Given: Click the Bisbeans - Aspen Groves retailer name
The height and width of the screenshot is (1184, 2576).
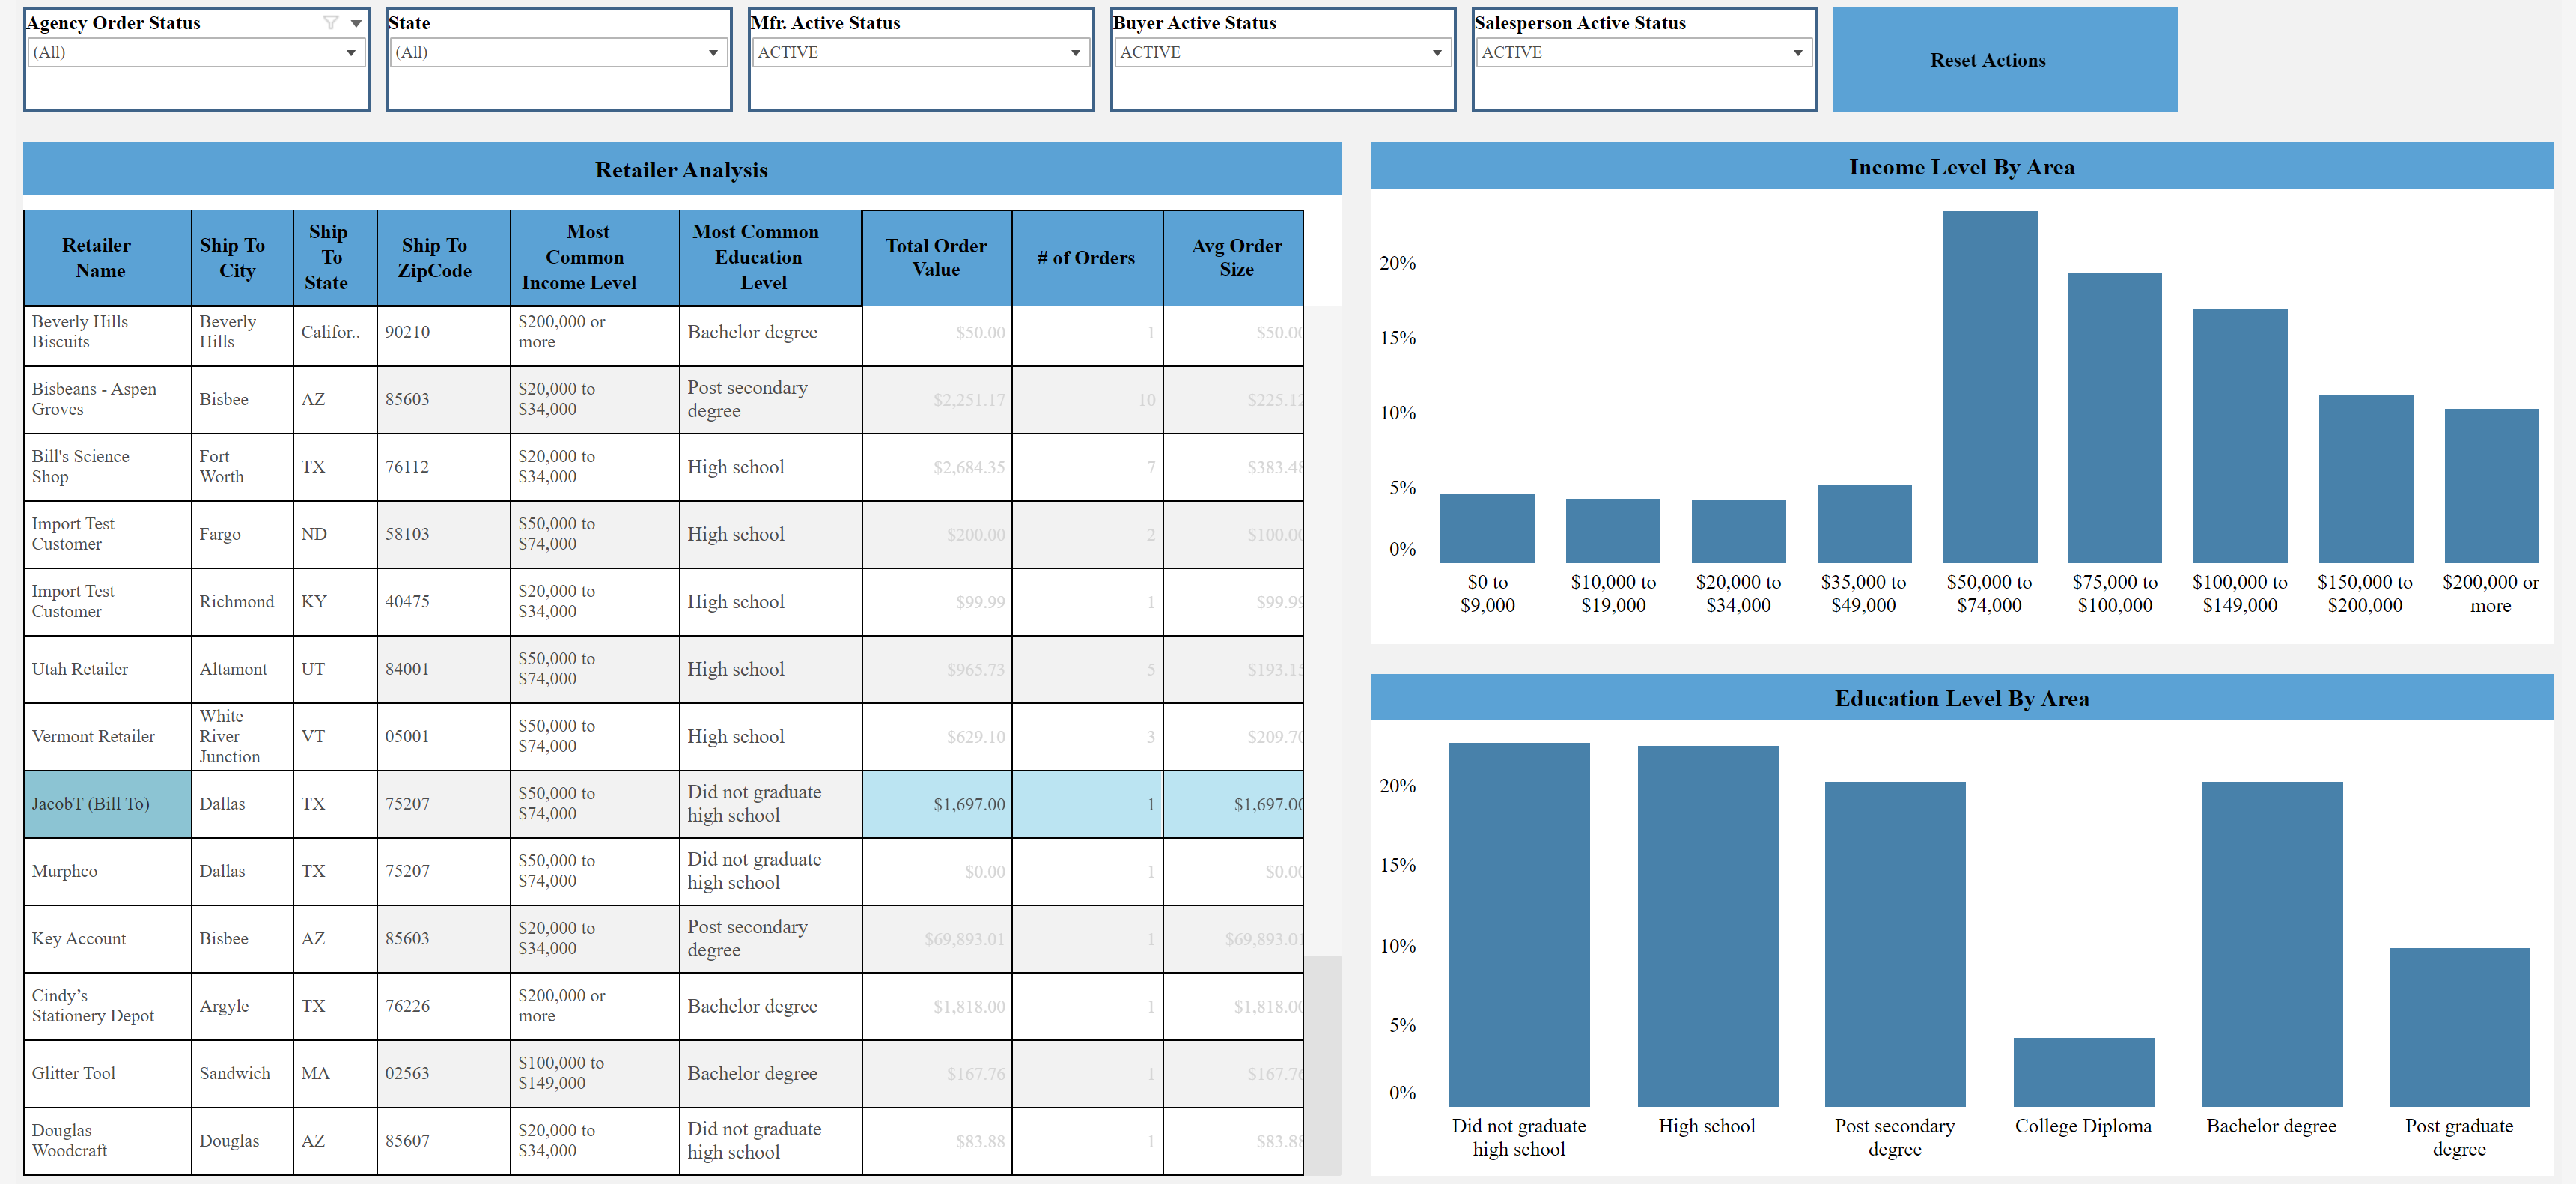Looking at the screenshot, I should pyautogui.click(x=107, y=399).
